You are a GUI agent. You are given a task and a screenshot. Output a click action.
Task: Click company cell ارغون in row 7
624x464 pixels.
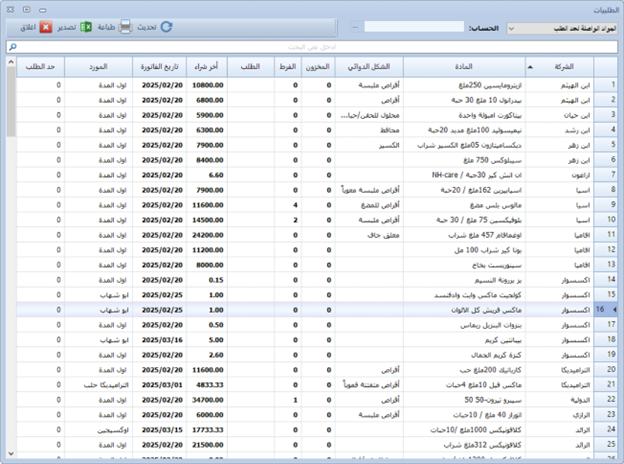click(x=560, y=175)
